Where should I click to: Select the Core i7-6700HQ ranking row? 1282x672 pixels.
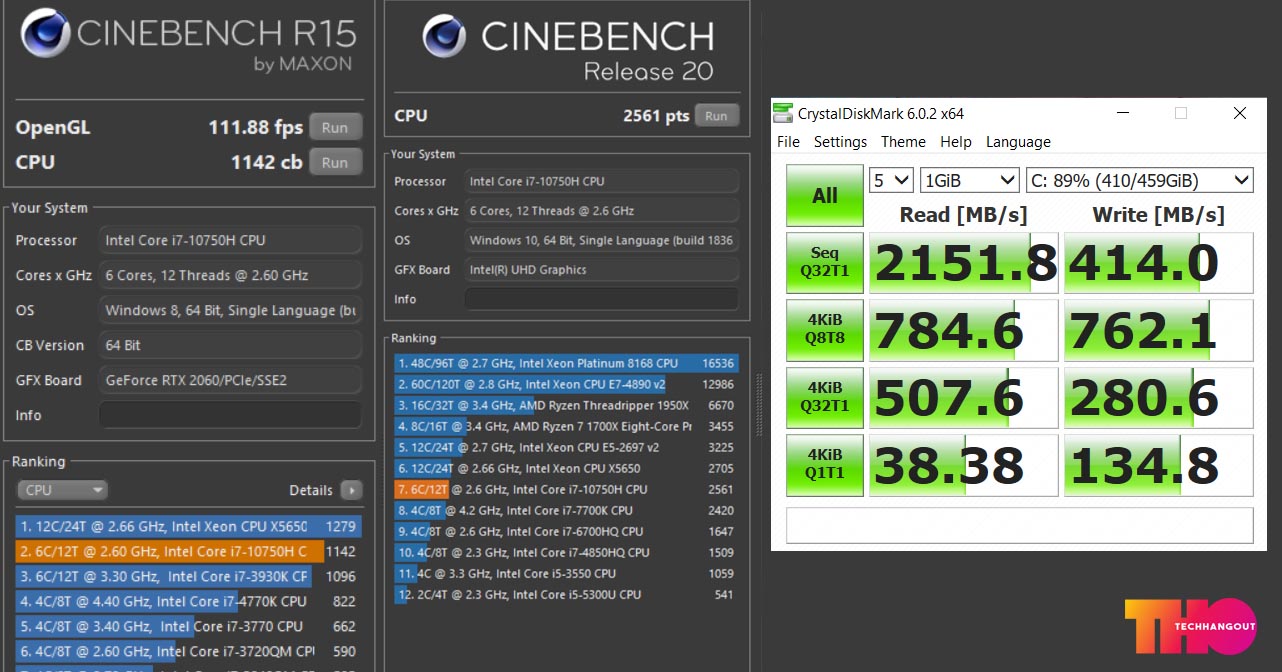tap(566, 531)
